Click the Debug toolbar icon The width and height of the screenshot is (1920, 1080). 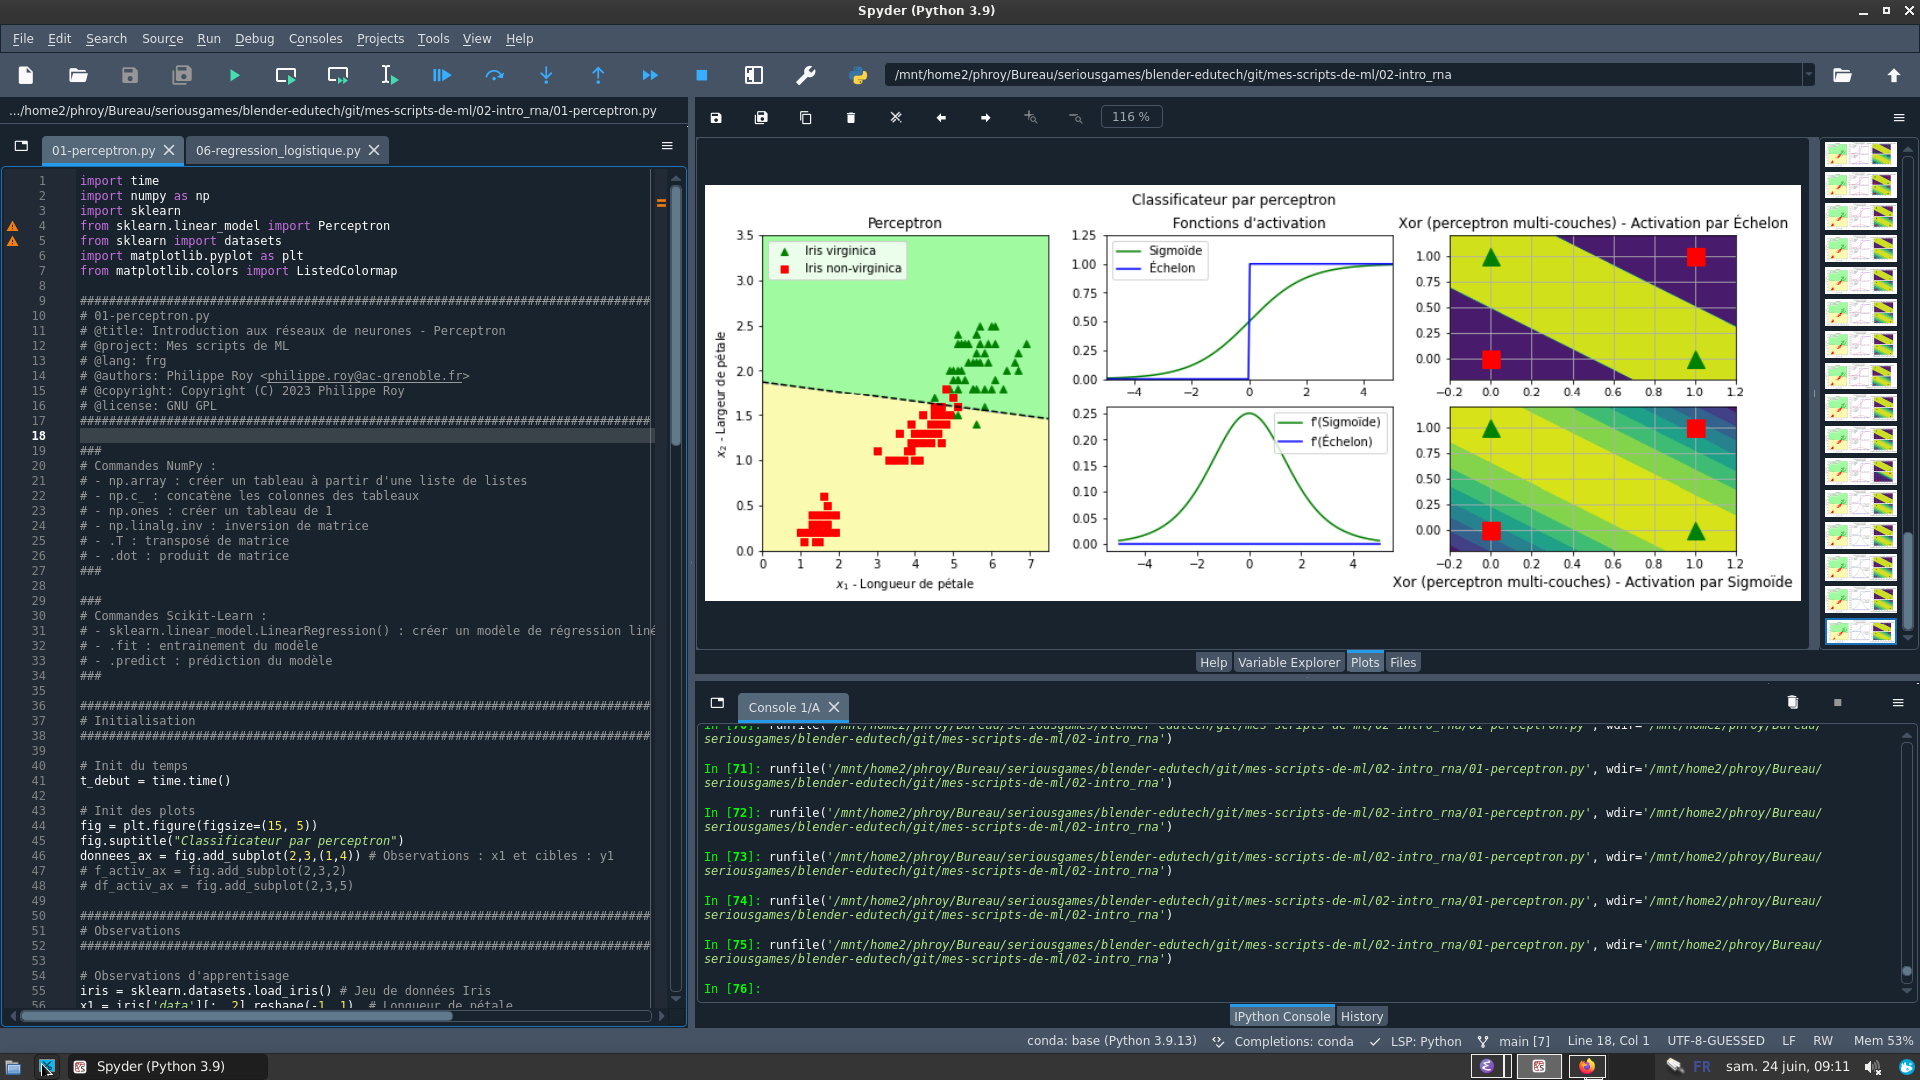[442, 75]
